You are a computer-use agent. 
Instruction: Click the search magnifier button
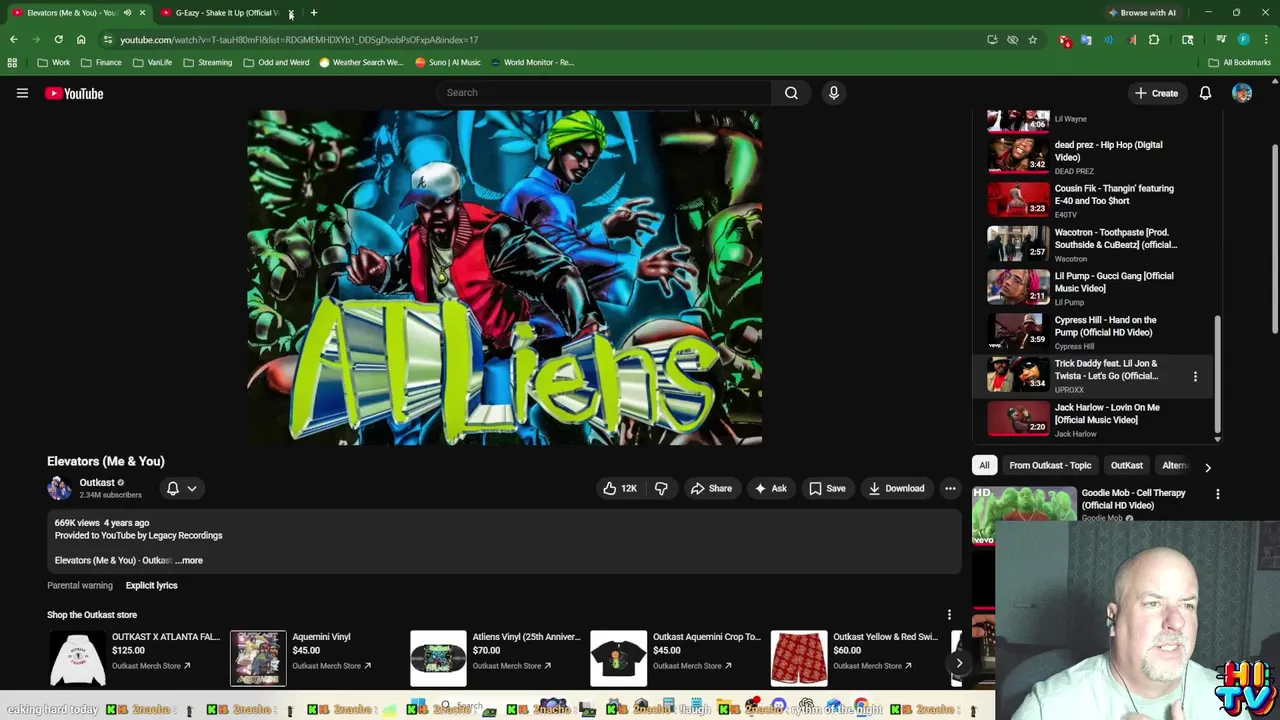(791, 93)
